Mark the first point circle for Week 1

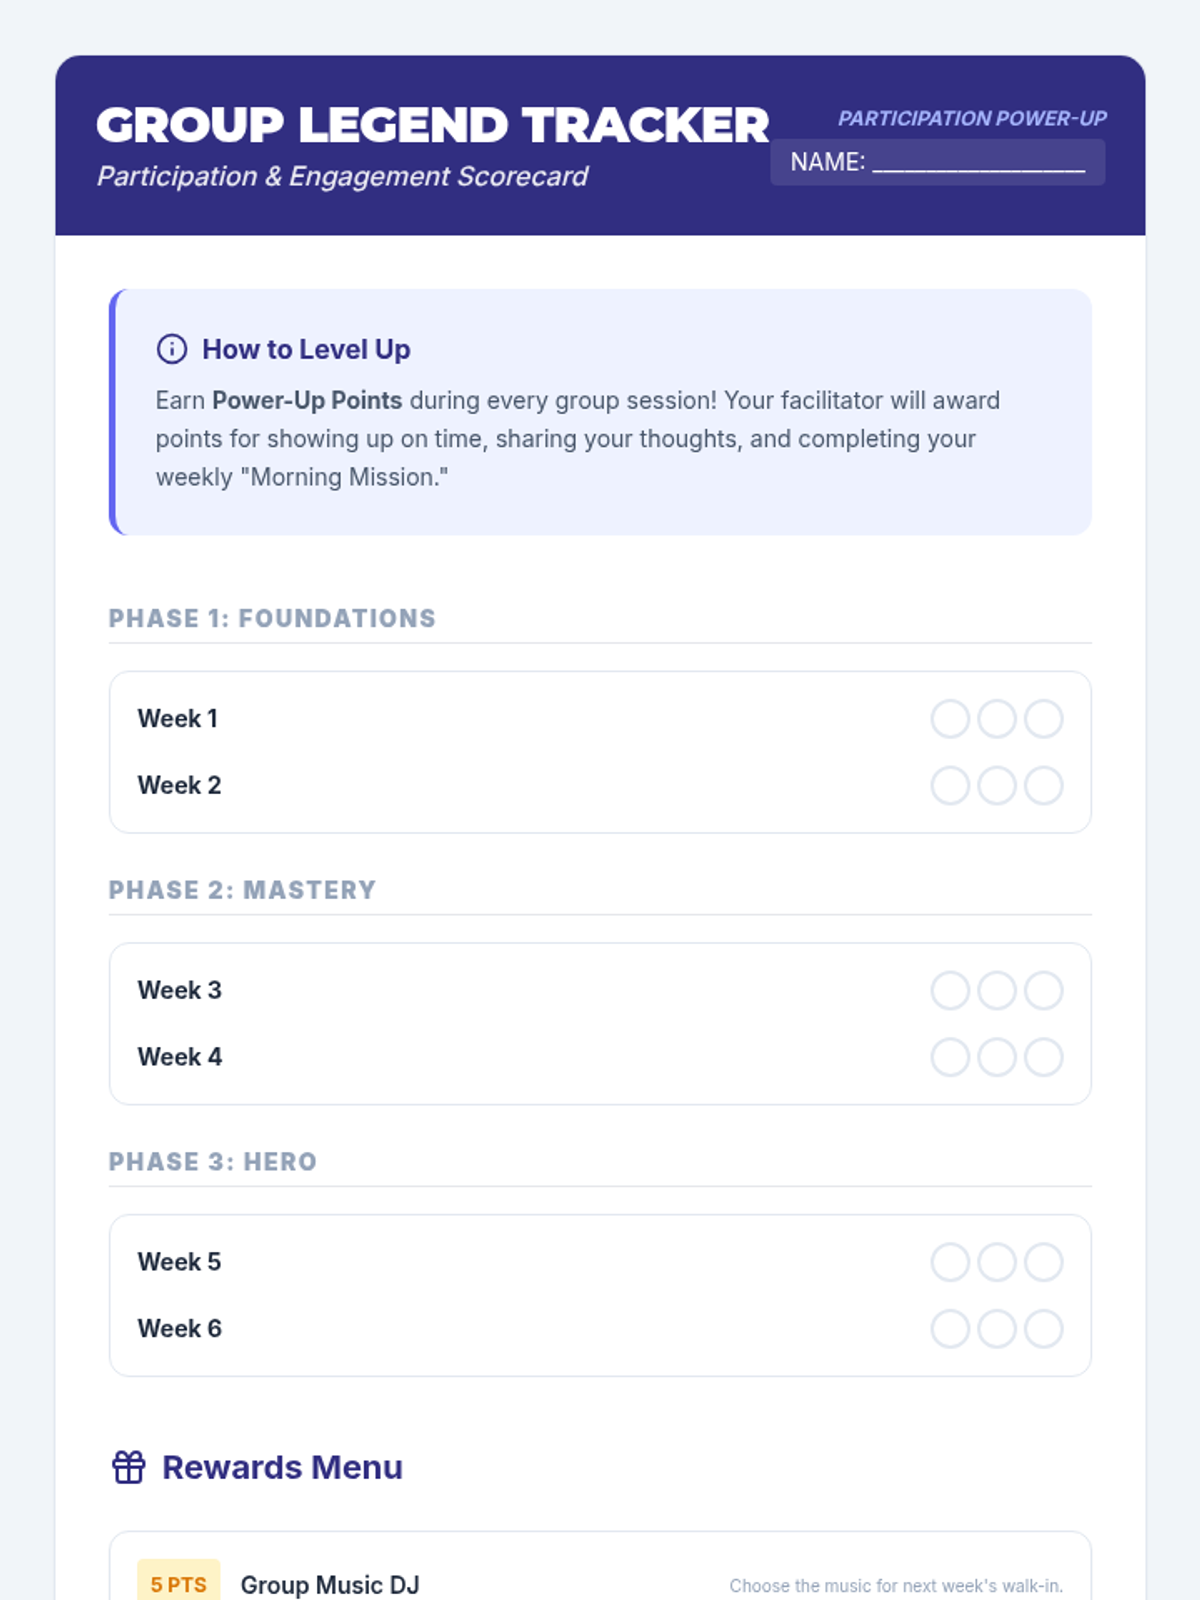point(950,719)
